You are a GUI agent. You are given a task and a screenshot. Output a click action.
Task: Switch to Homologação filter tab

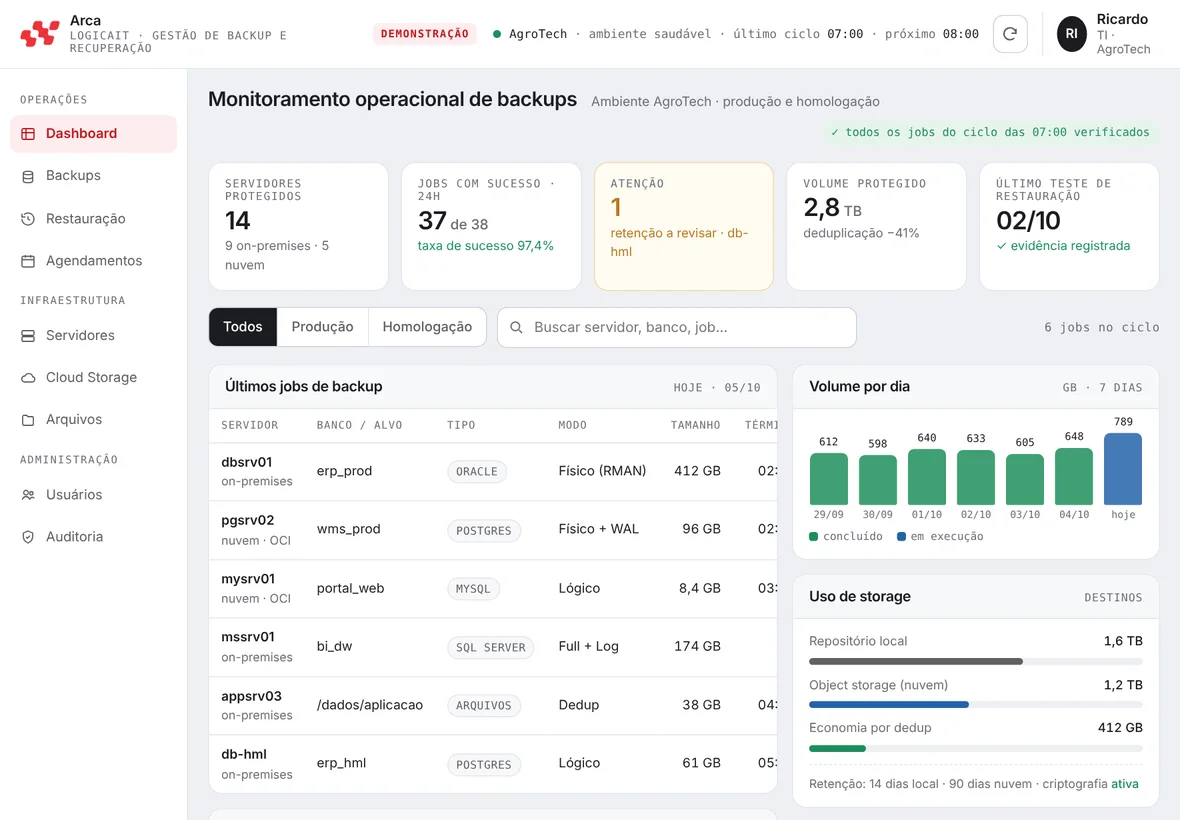tap(427, 327)
